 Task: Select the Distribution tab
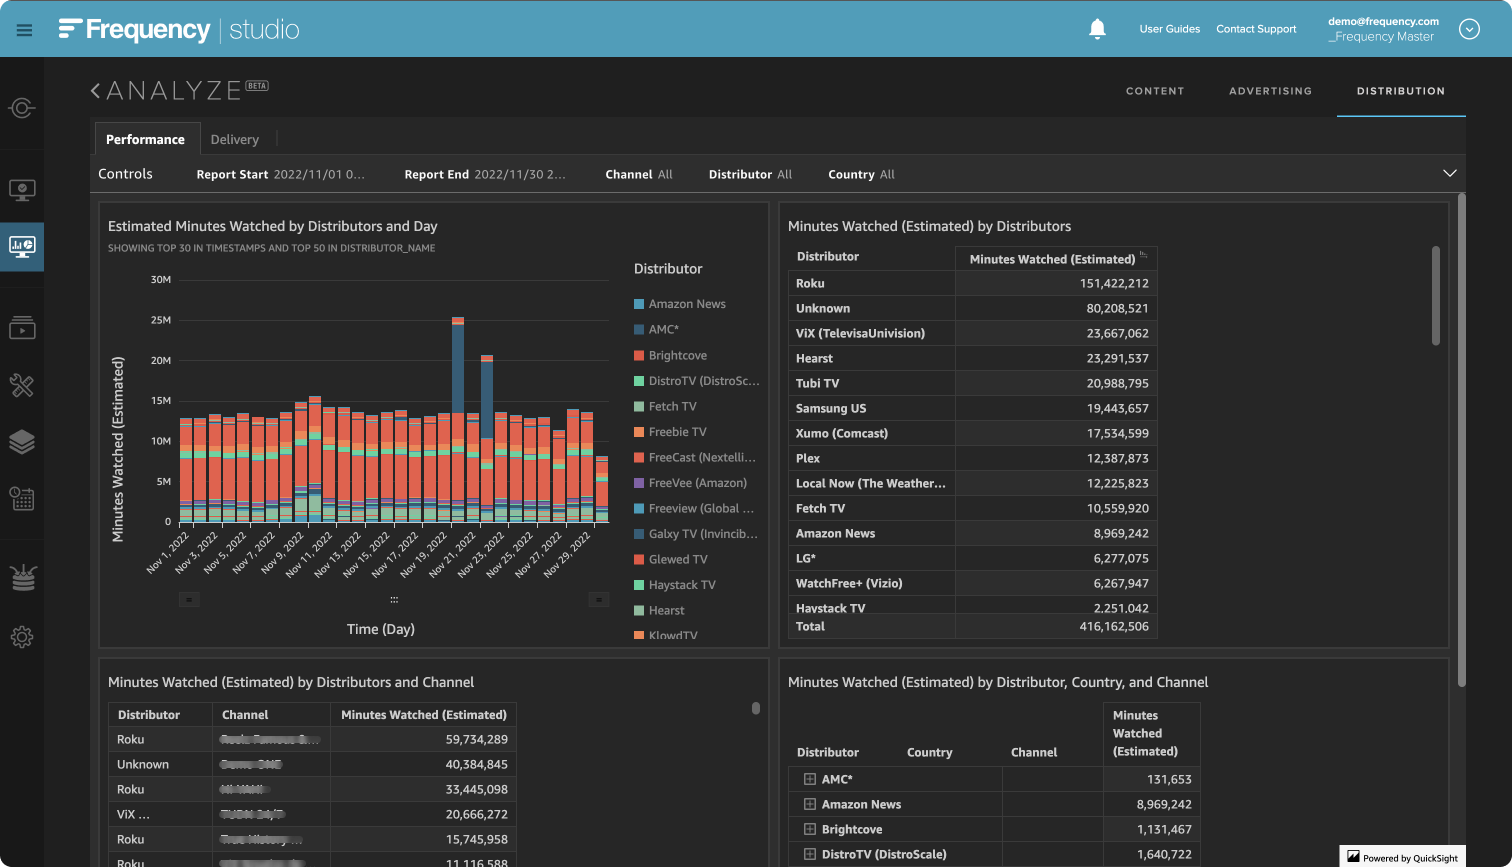(x=1401, y=91)
